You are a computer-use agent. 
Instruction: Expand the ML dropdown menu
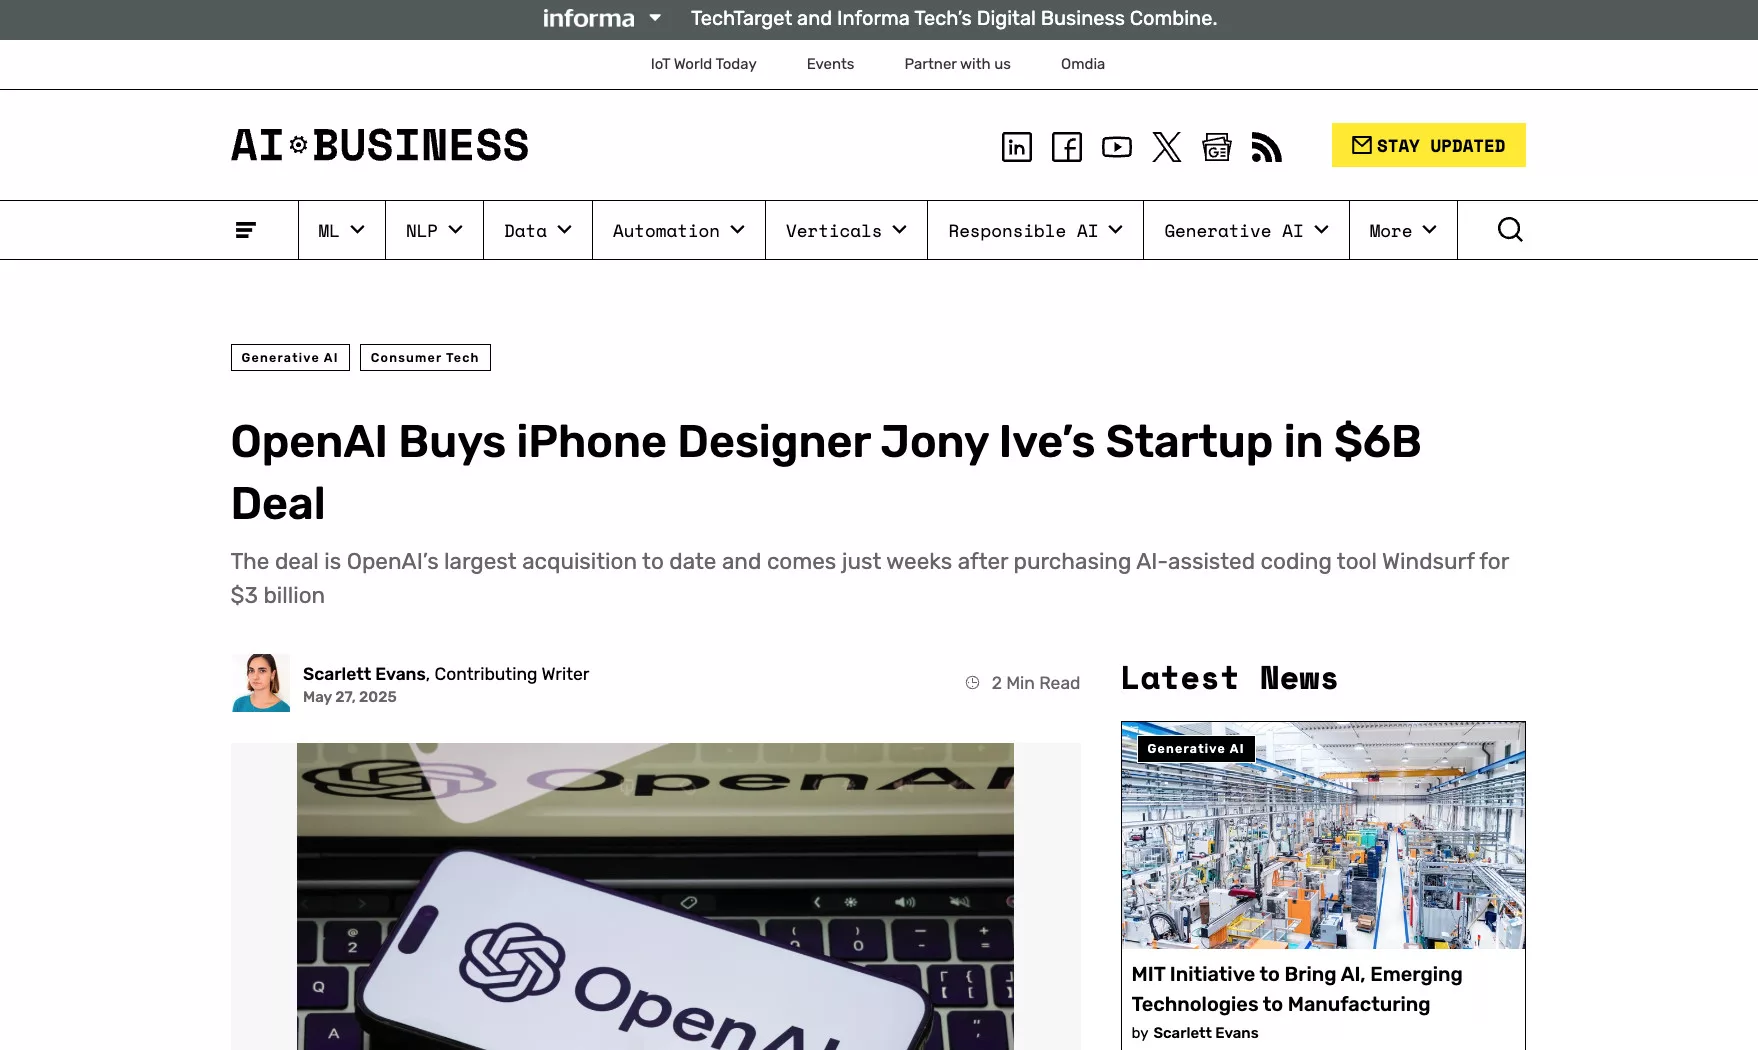tap(341, 230)
